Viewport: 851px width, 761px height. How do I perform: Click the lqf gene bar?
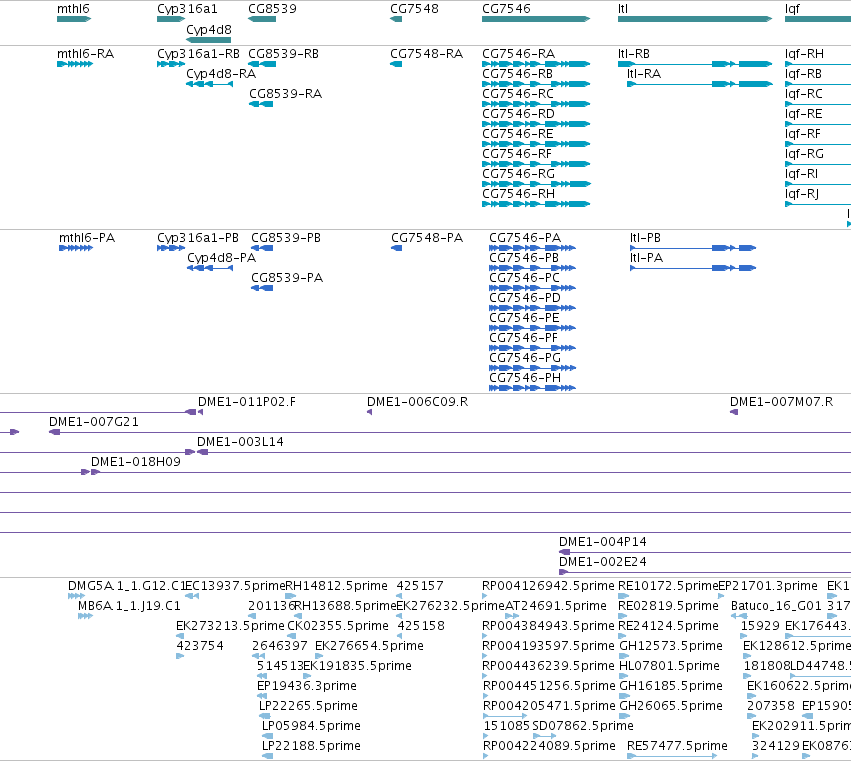818,19
